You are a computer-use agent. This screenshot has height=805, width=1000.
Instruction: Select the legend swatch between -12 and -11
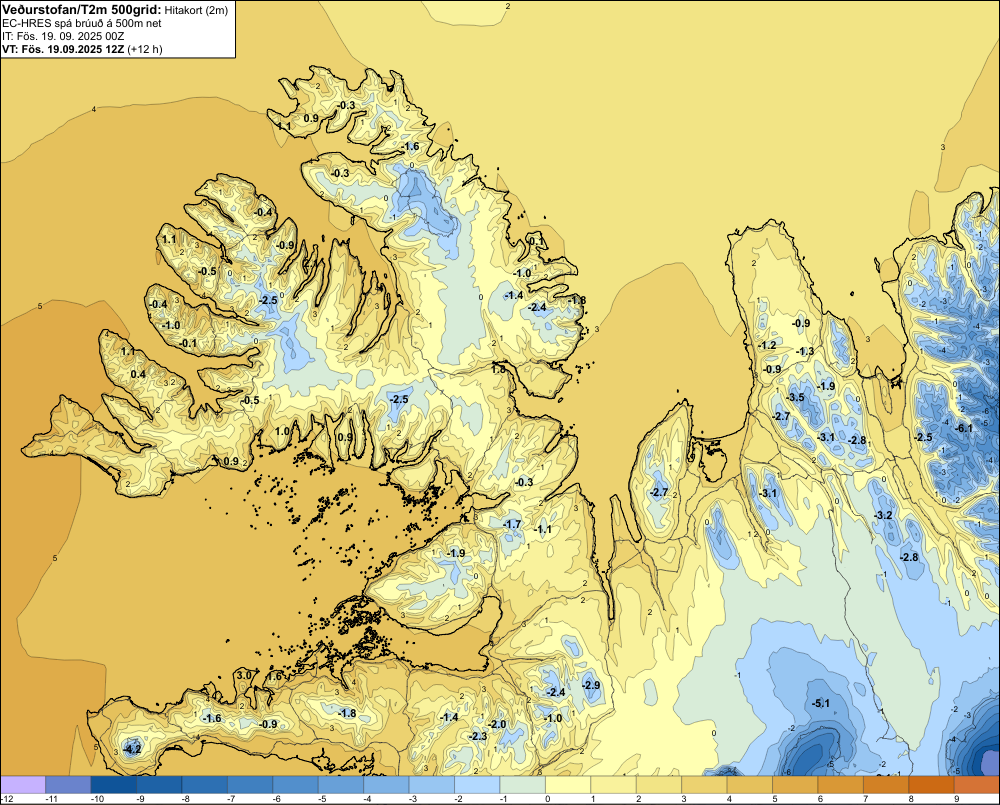23,784
